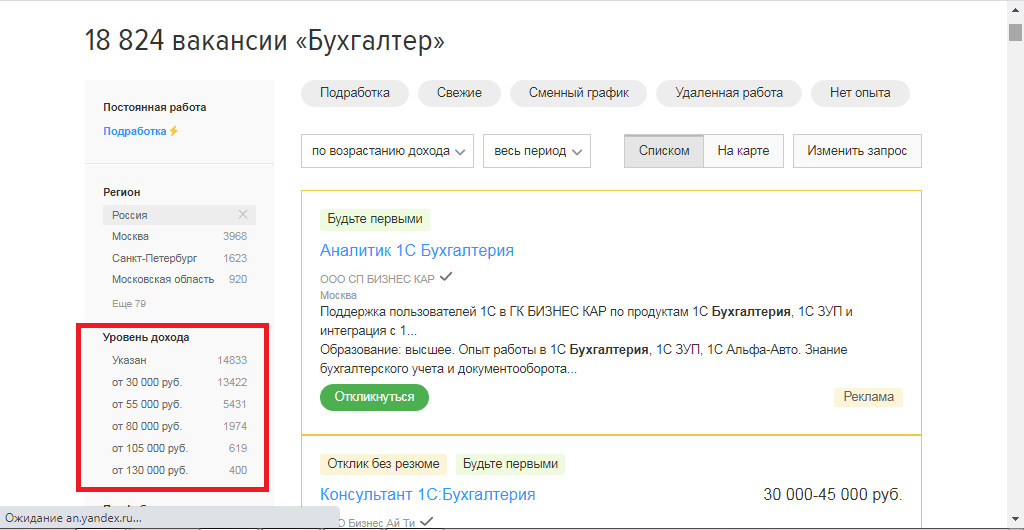Remove the Россия region filter (X icon)
The height and width of the screenshot is (530, 1024).
(242, 215)
